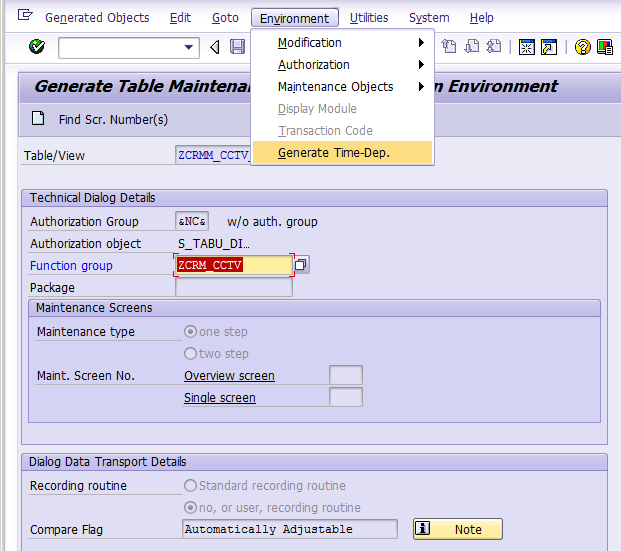621x551 pixels.
Task: Click the Authorization Group field &NC&
Action: pyautogui.click(x=192, y=221)
